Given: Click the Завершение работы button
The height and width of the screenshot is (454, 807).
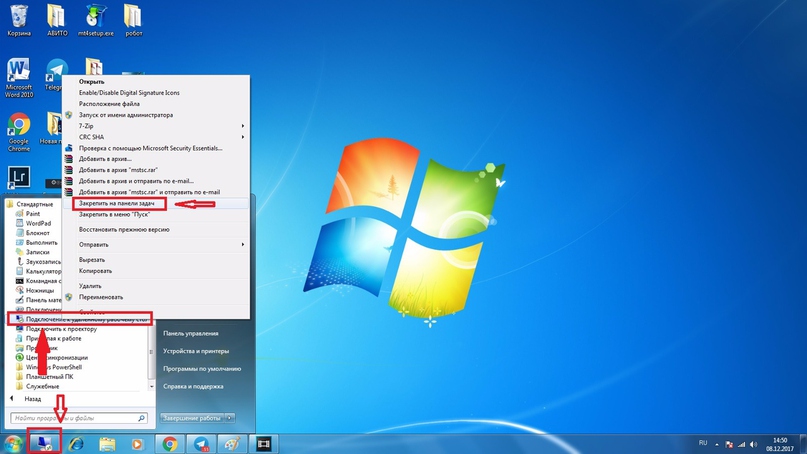Looking at the screenshot, I should (x=192, y=418).
